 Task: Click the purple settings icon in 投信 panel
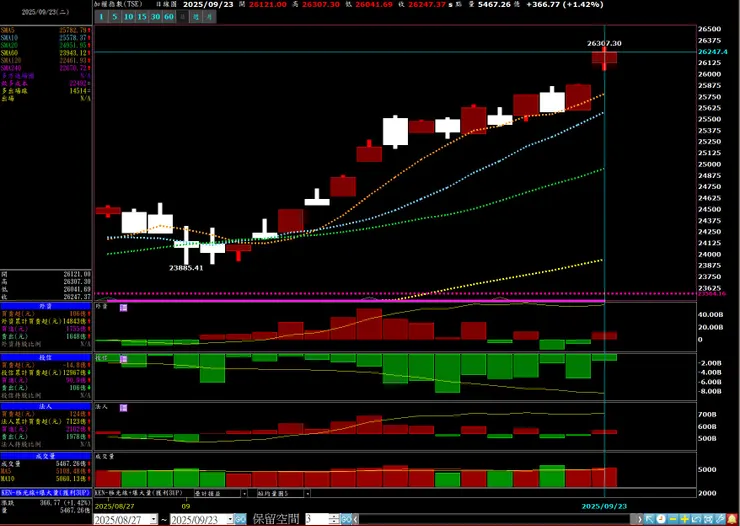click(x=123, y=359)
